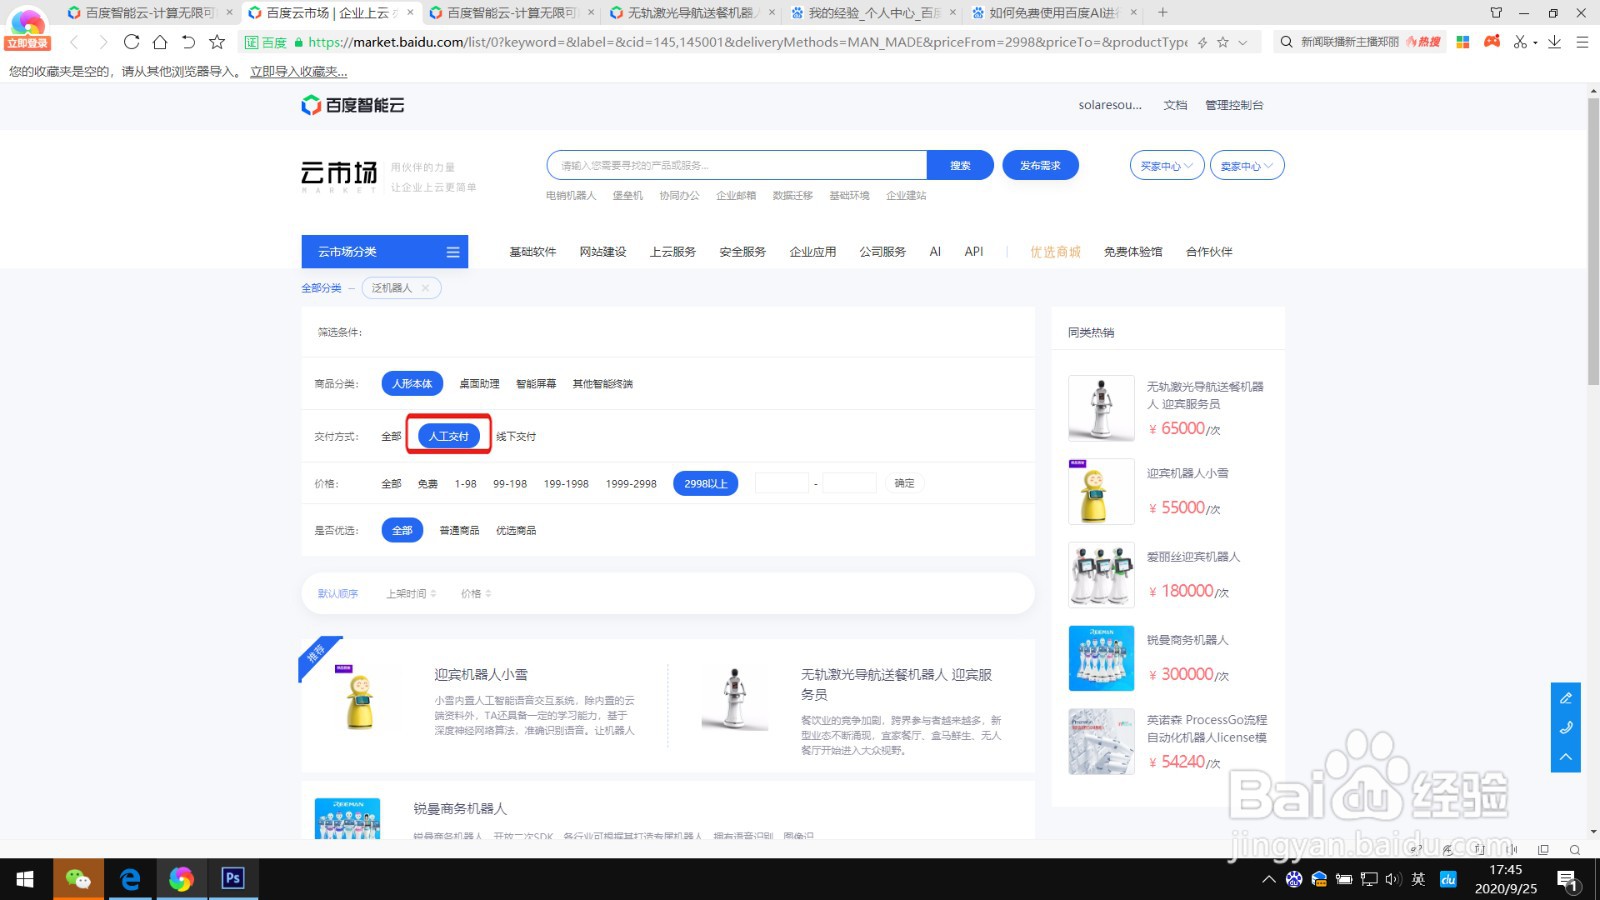Click the back-to-top arrow icon
Image resolution: width=1600 pixels, height=900 pixels.
point(1566,757)
